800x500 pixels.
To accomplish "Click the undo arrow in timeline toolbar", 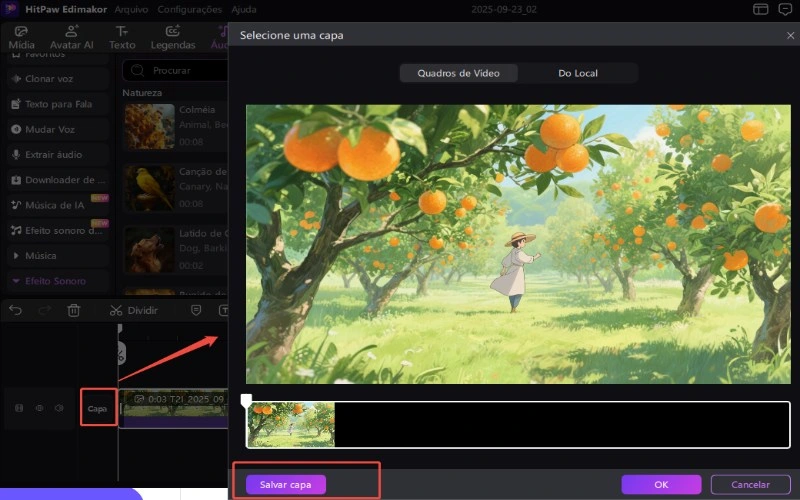I will [15, 310].
